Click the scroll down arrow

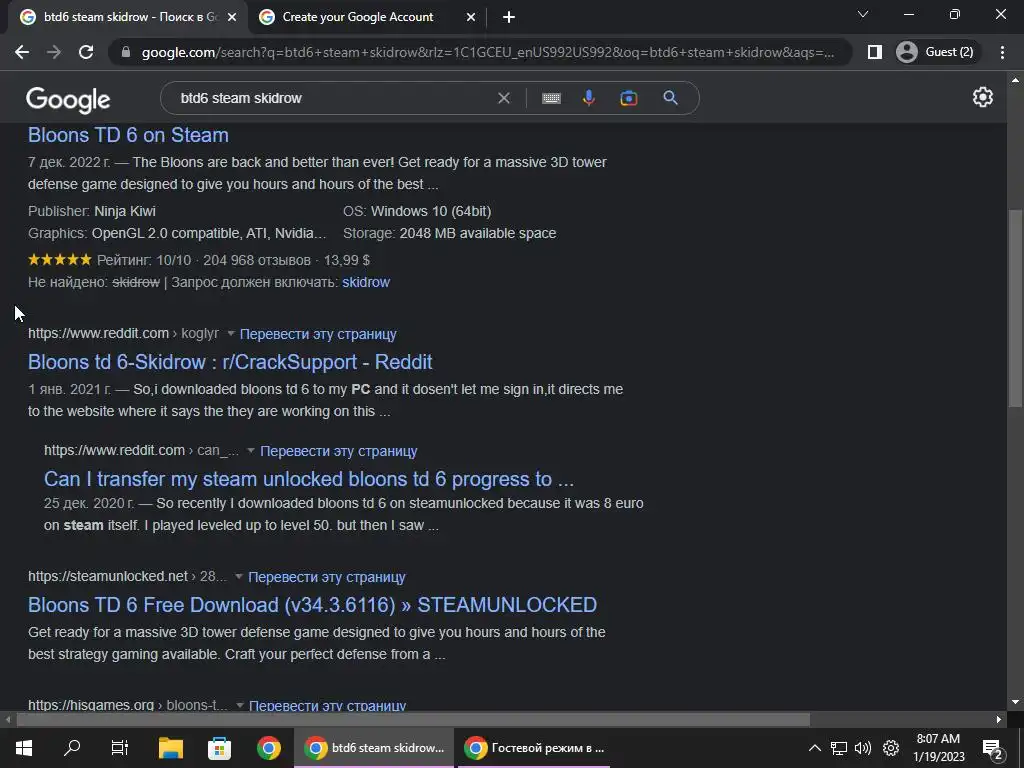(x=1015, y=703)
